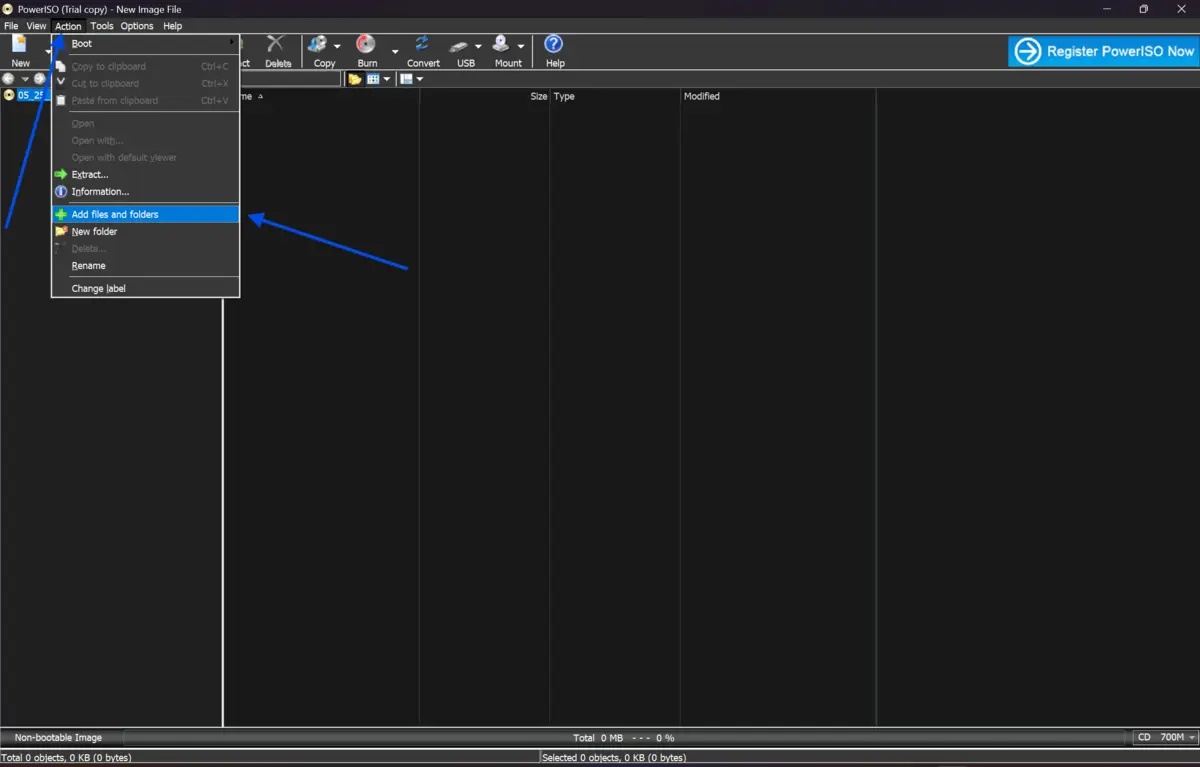The image size is (1200, 767).
Task: Click the Copy disc toolbar icon
Action: coord(319,44)
